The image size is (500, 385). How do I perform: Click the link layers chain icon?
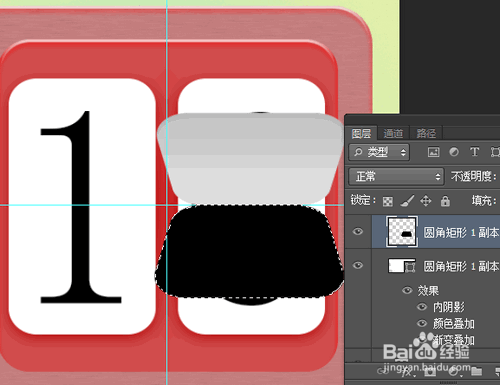tap(383, 371)
